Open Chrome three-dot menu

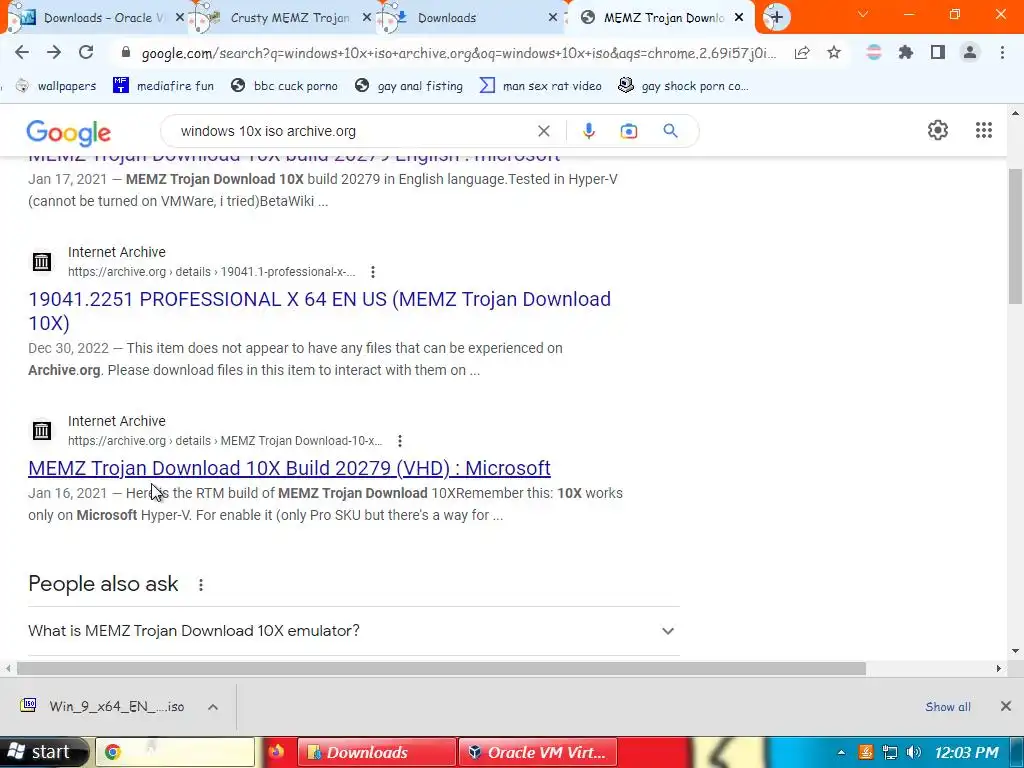1002,52
